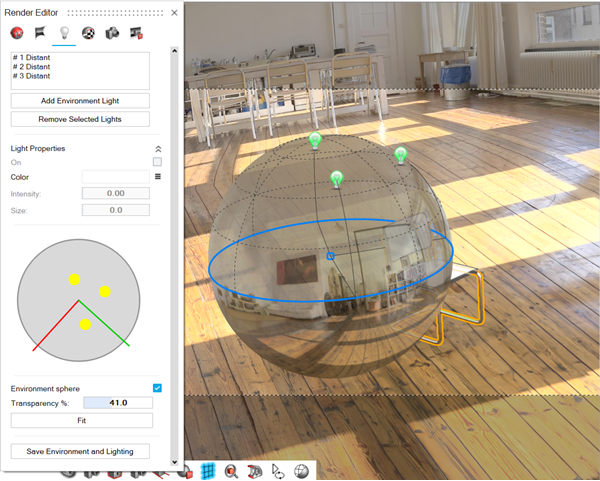This screenshot has height=481, width=600.
Task: Click the cursor rotate icon in bottom toolbar
Action: (x=279, y=471)
